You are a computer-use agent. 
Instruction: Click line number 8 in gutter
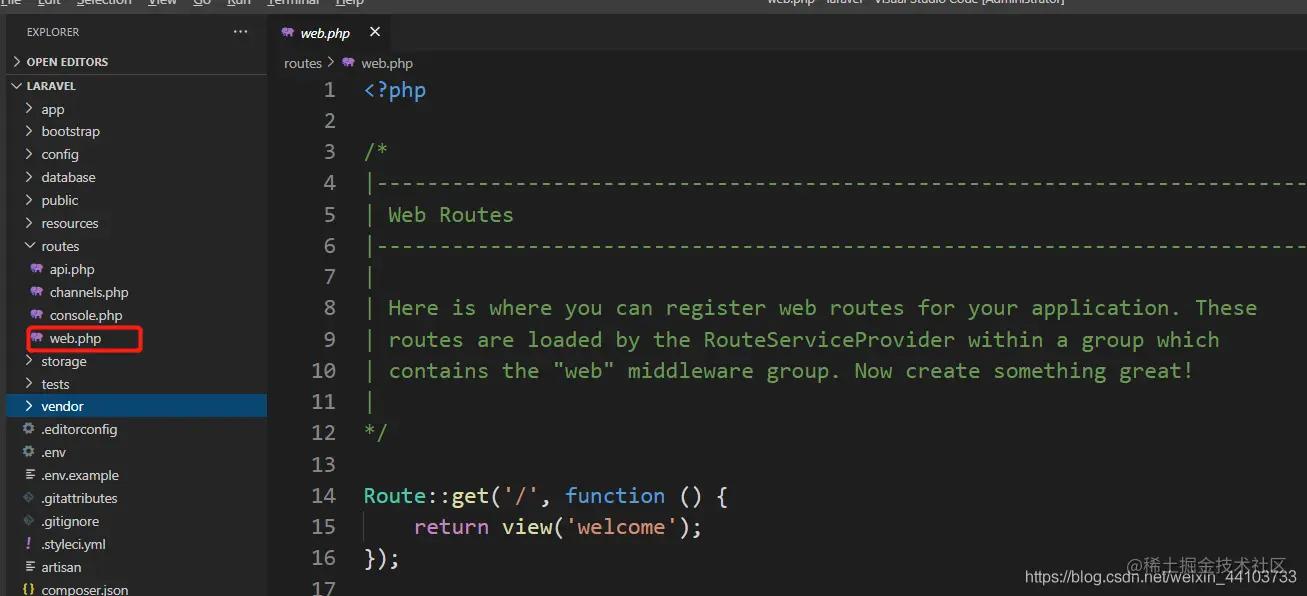(x=330, y=308)
